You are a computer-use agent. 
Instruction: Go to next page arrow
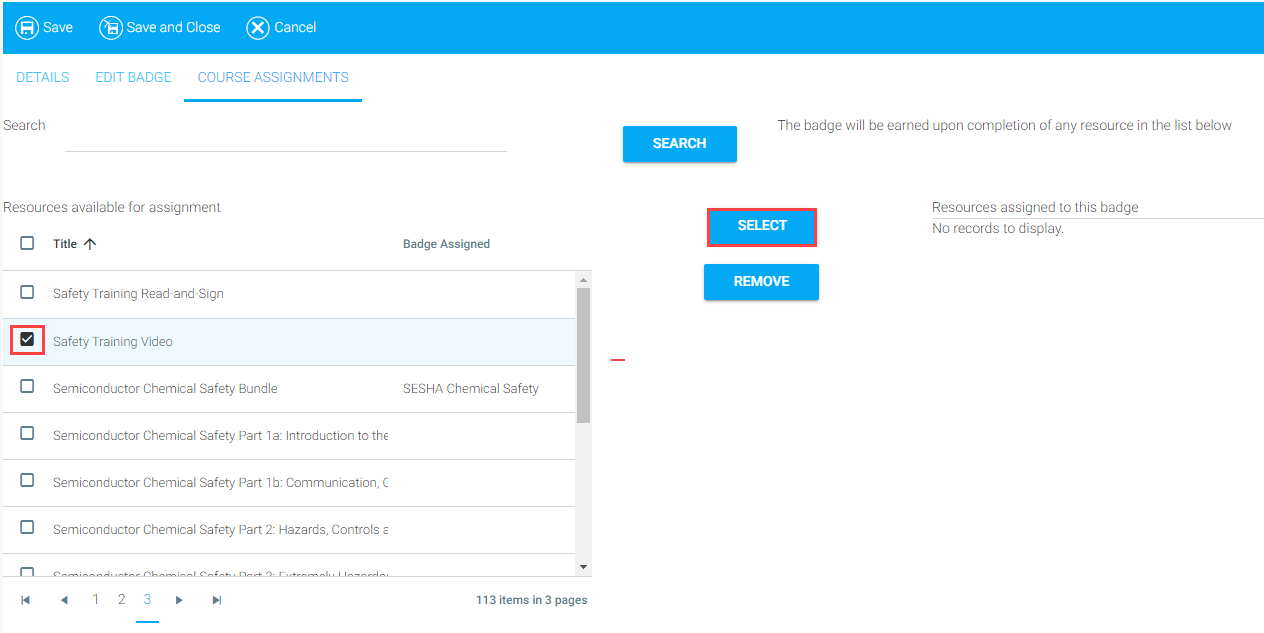pyautogui.click(x=179, y=600)
